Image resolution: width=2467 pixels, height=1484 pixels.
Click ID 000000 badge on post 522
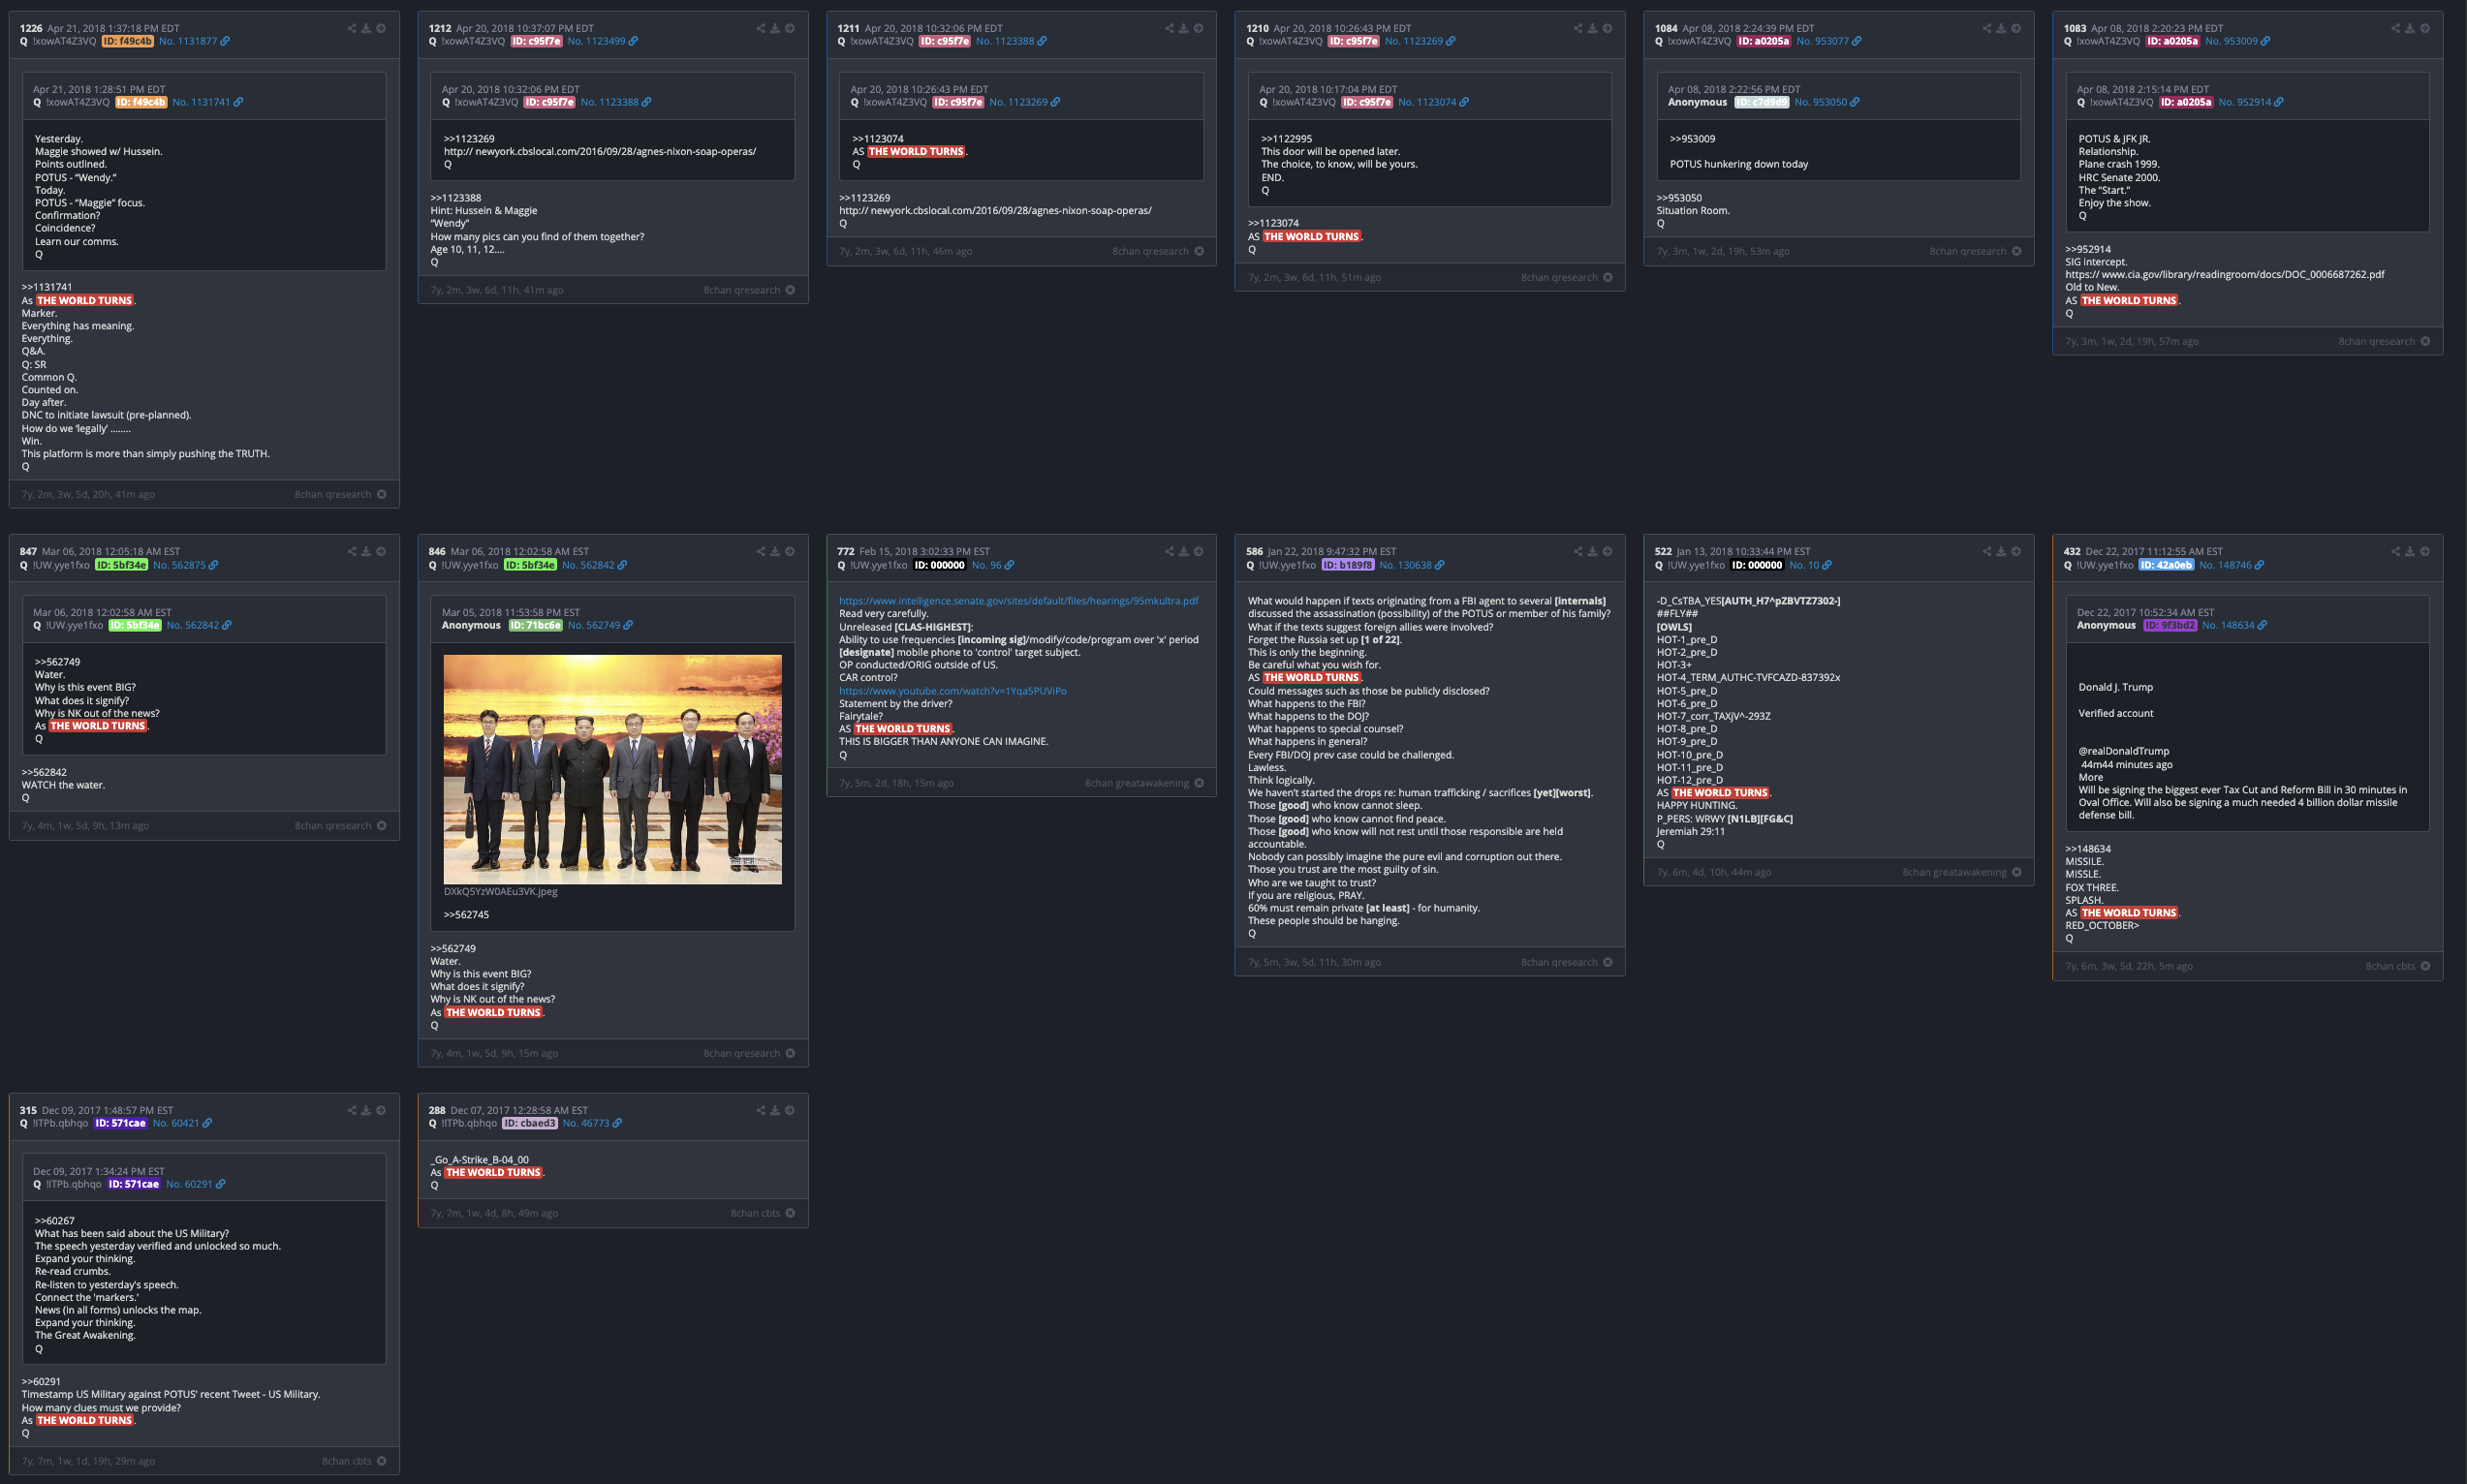(1757, 565)
